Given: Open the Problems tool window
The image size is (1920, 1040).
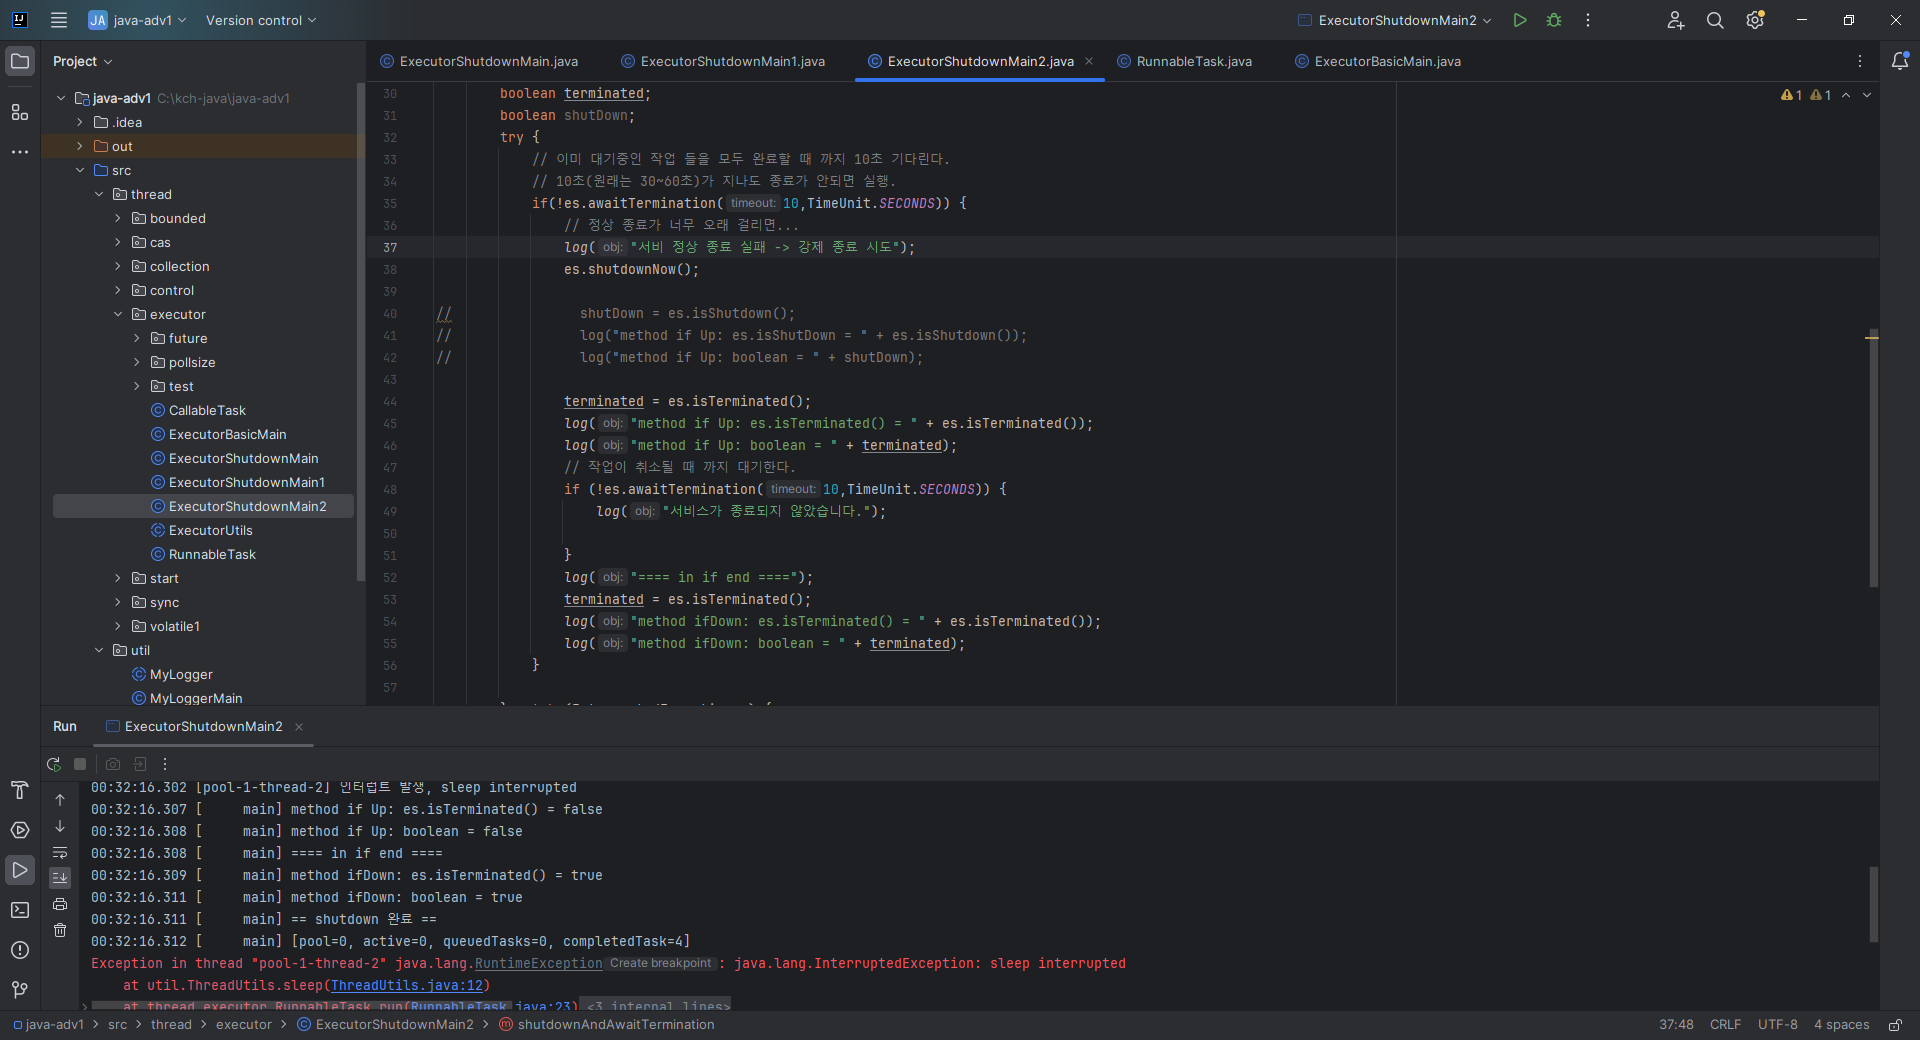Looking at the screenshot, I should (20, 950).
